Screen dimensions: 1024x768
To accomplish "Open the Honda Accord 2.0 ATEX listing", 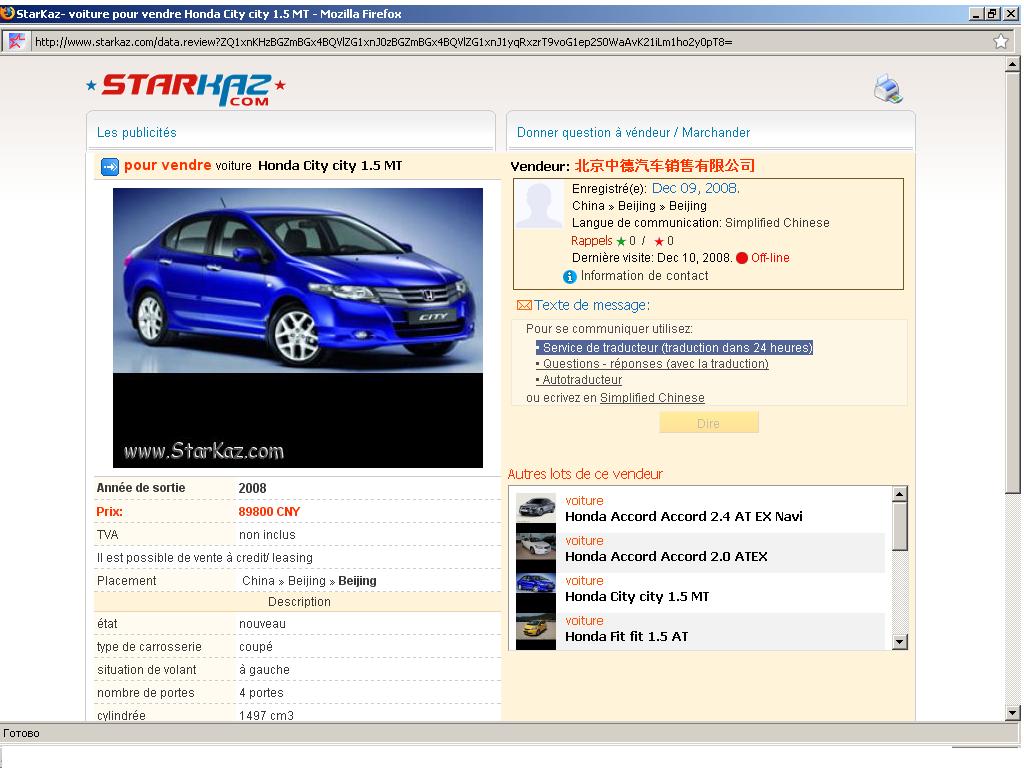I will 666,557.
